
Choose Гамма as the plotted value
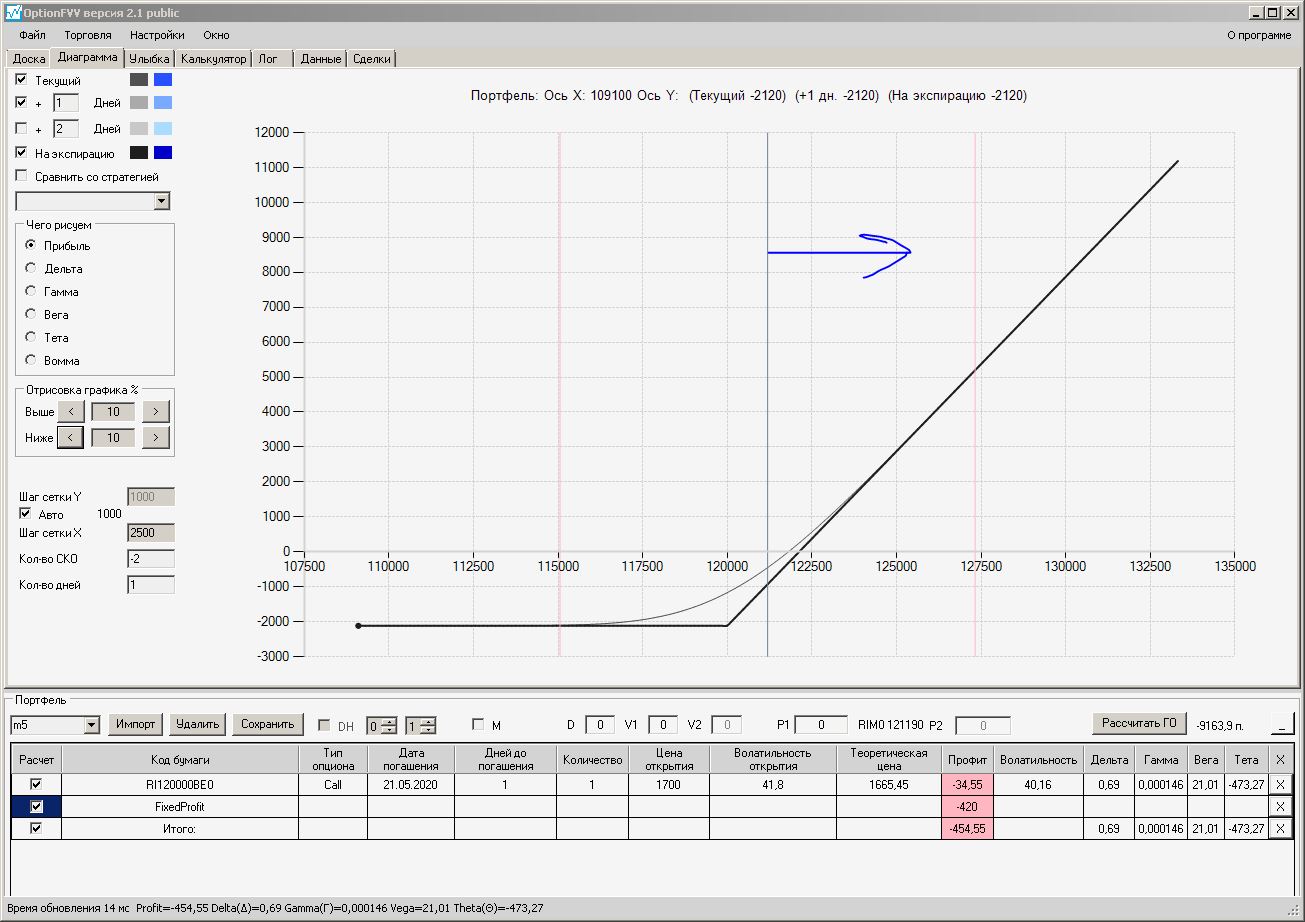point(31,291)
